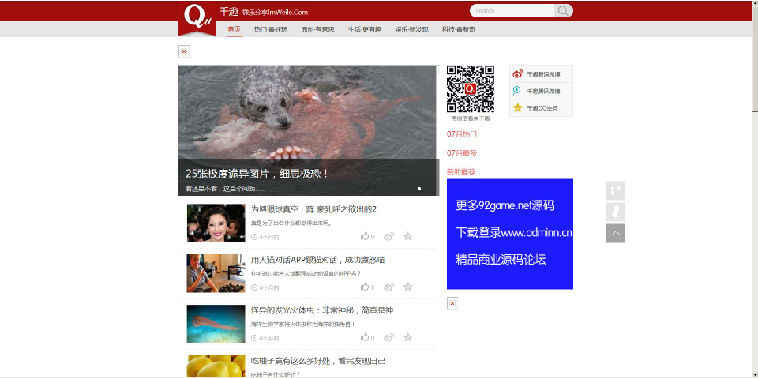Open the third red link above blue ad
This screenshot has width=758, height=378.
point(461,172)
